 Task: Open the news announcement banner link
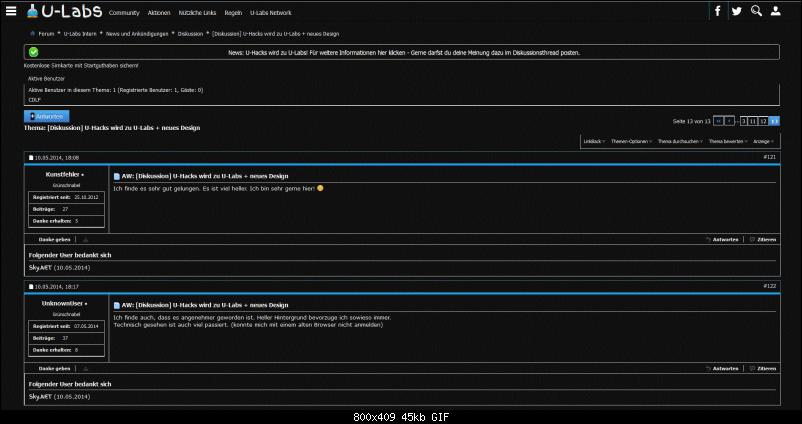point(404,53)
